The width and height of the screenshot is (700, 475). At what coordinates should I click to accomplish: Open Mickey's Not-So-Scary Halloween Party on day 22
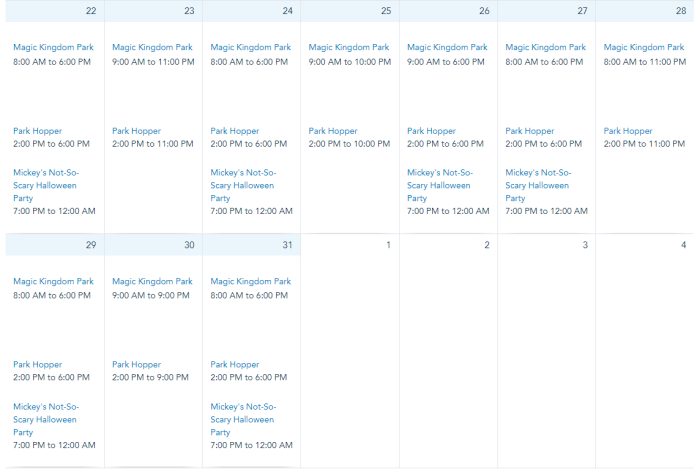point(46,185)
